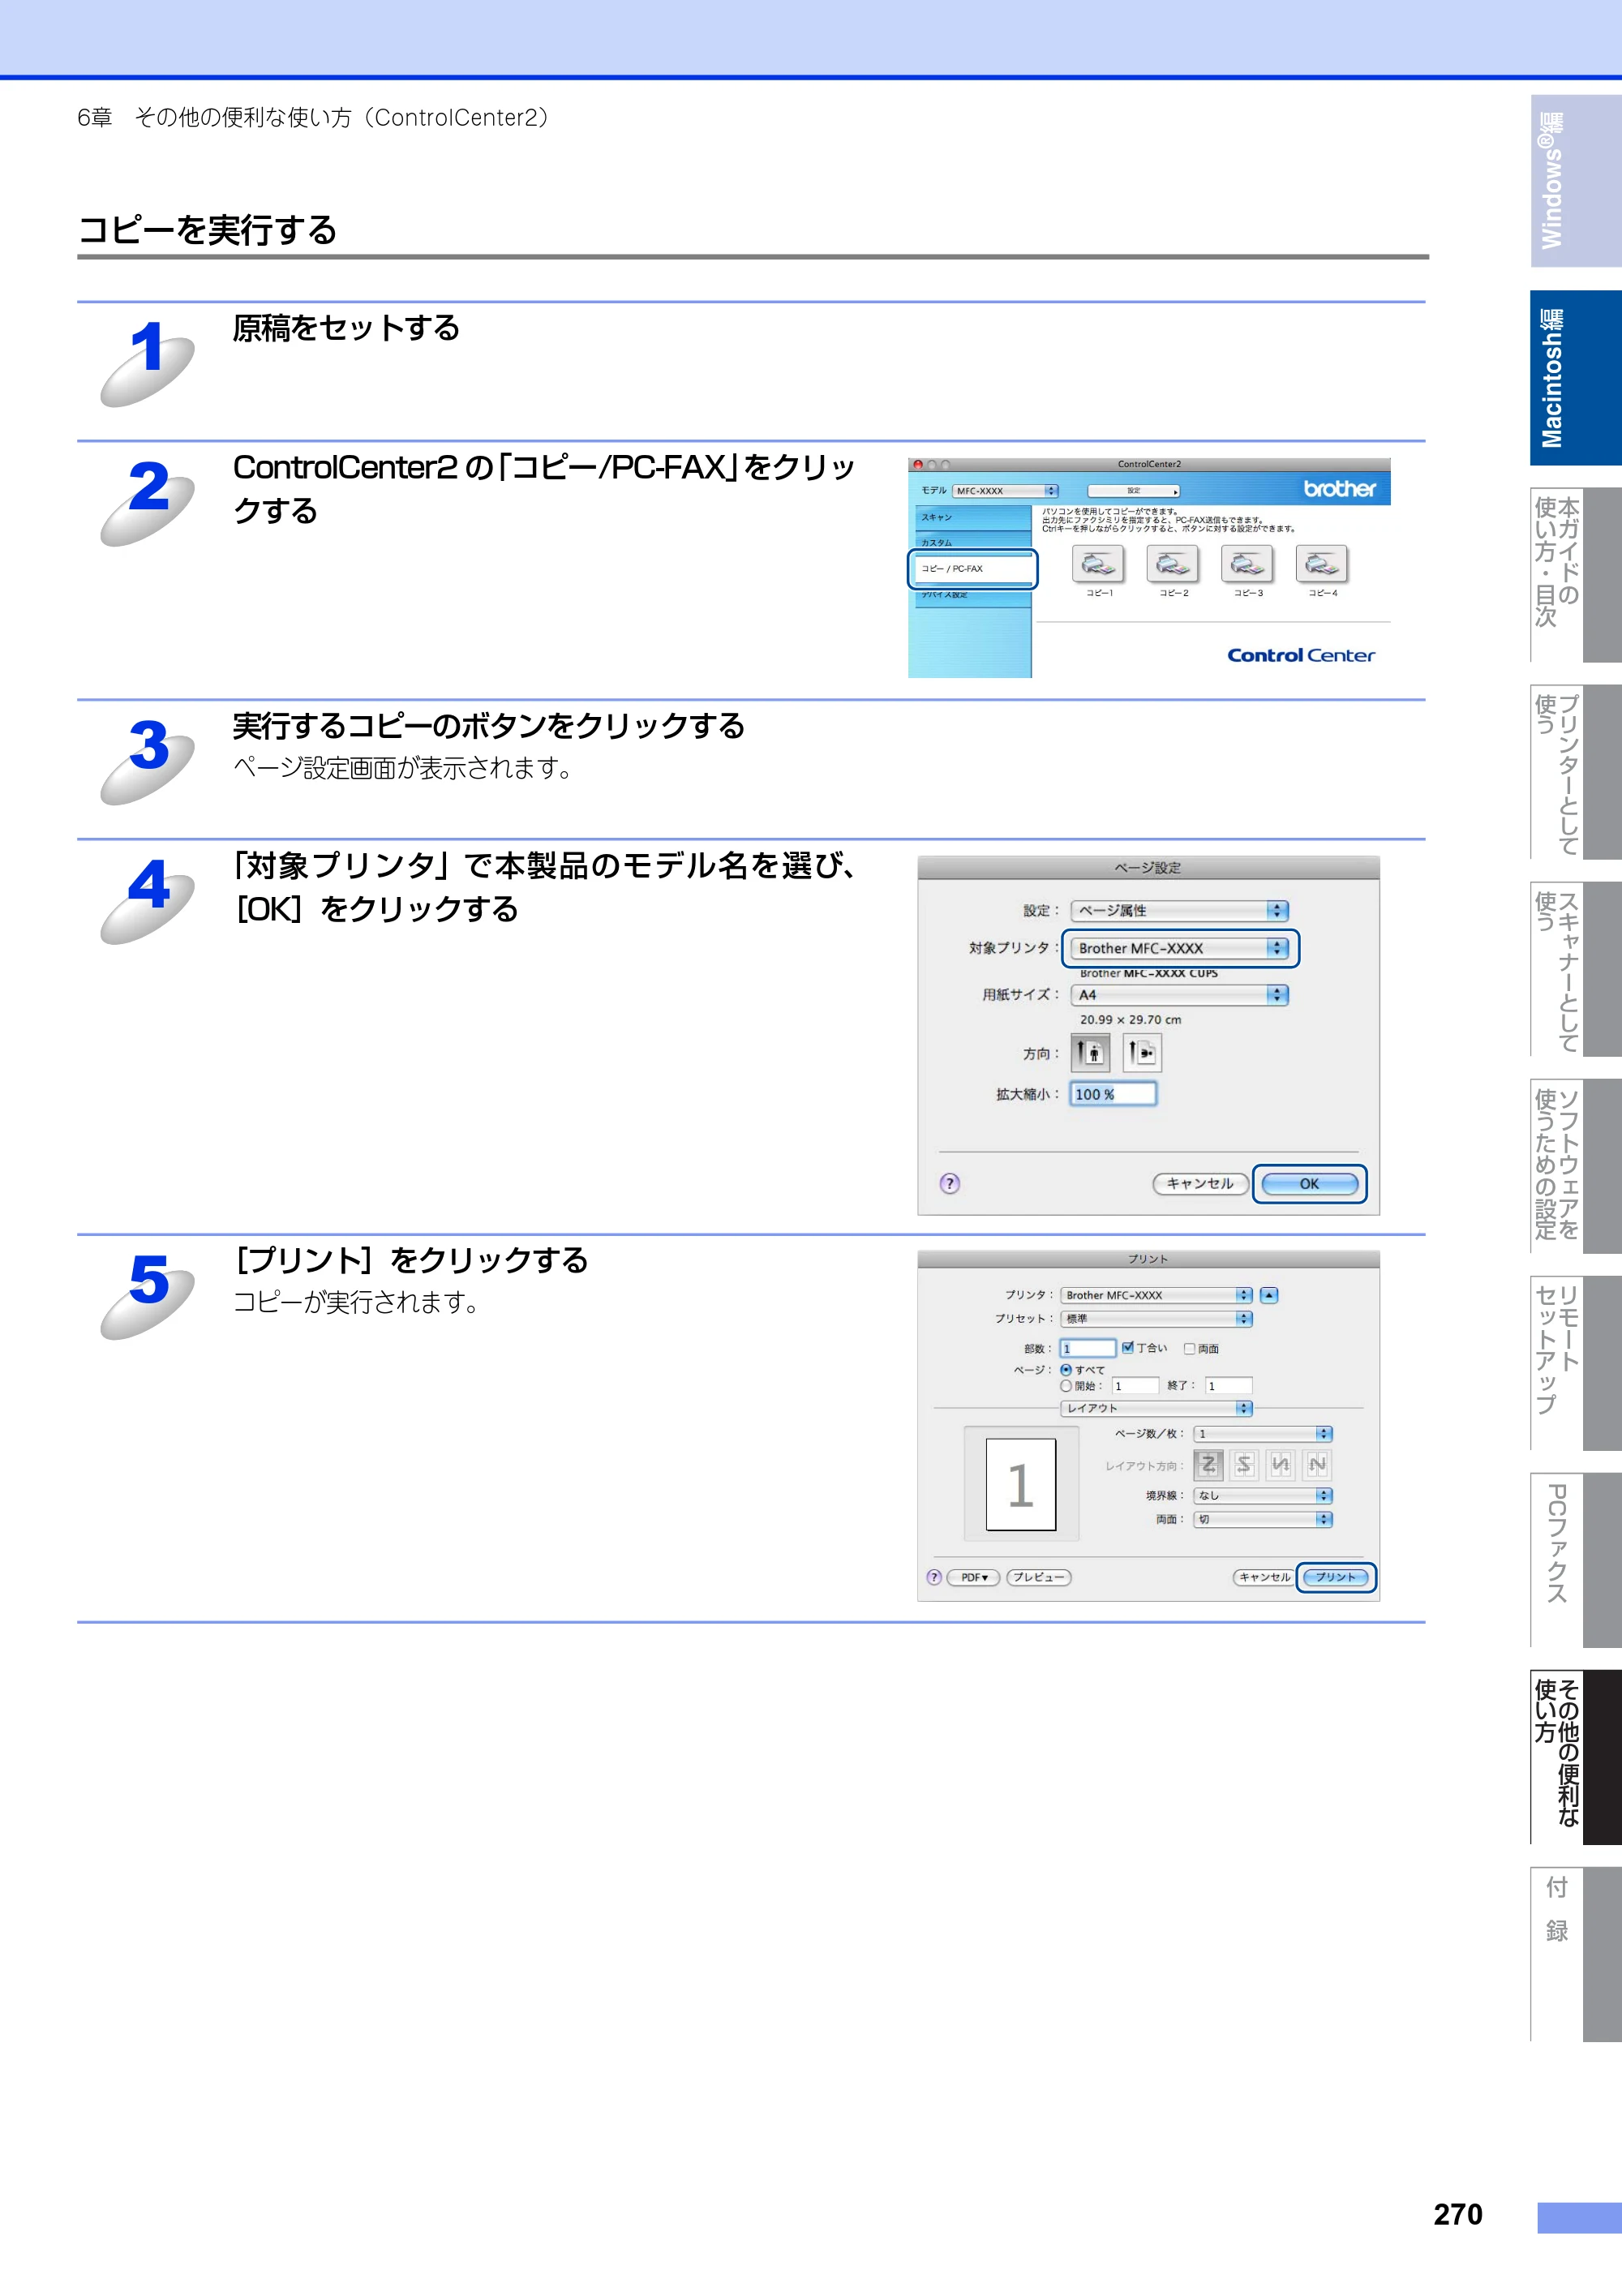Viewport: 1622px width, 2296px height.
Task: Open the 境界線 なし dropdown
Action: click(1263, 1496)
